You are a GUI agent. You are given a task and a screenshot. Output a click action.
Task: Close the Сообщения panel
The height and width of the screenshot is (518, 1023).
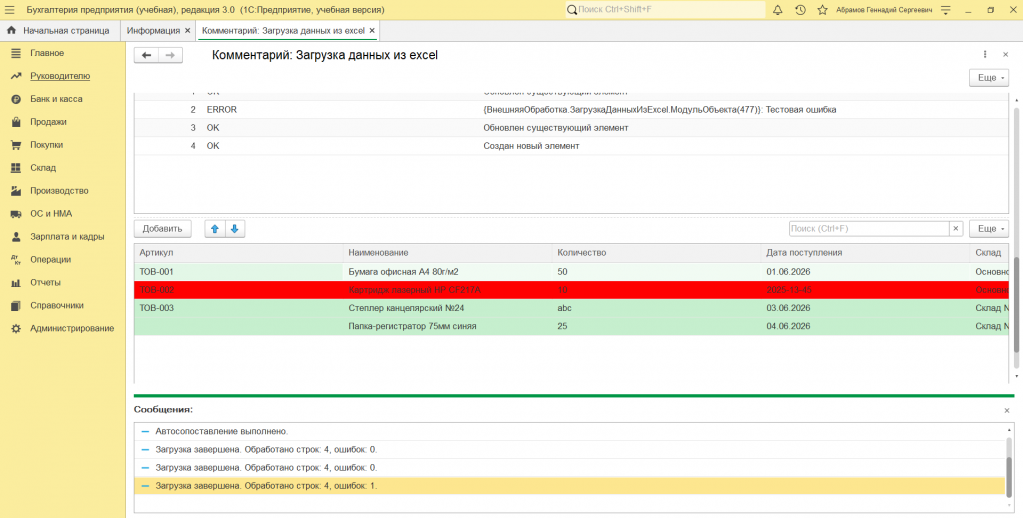tap(1007, 410)
